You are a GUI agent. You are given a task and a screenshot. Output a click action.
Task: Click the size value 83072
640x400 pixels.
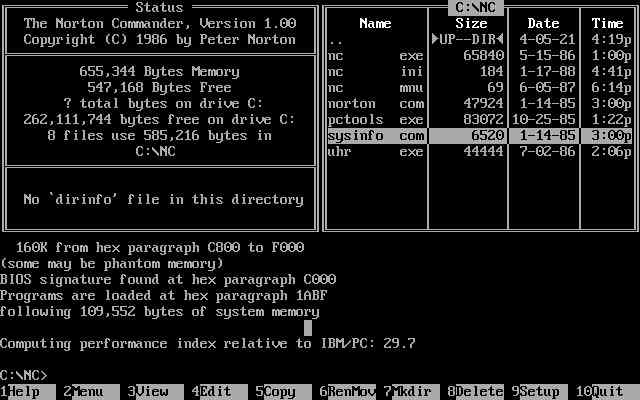click(x=484, y=120)
